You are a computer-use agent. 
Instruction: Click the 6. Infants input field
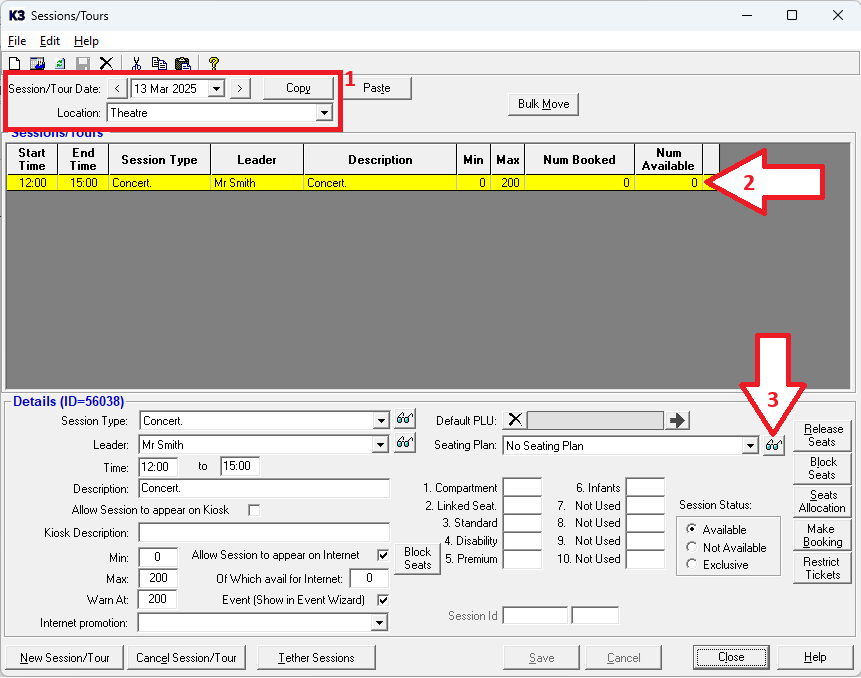(645, 488)
